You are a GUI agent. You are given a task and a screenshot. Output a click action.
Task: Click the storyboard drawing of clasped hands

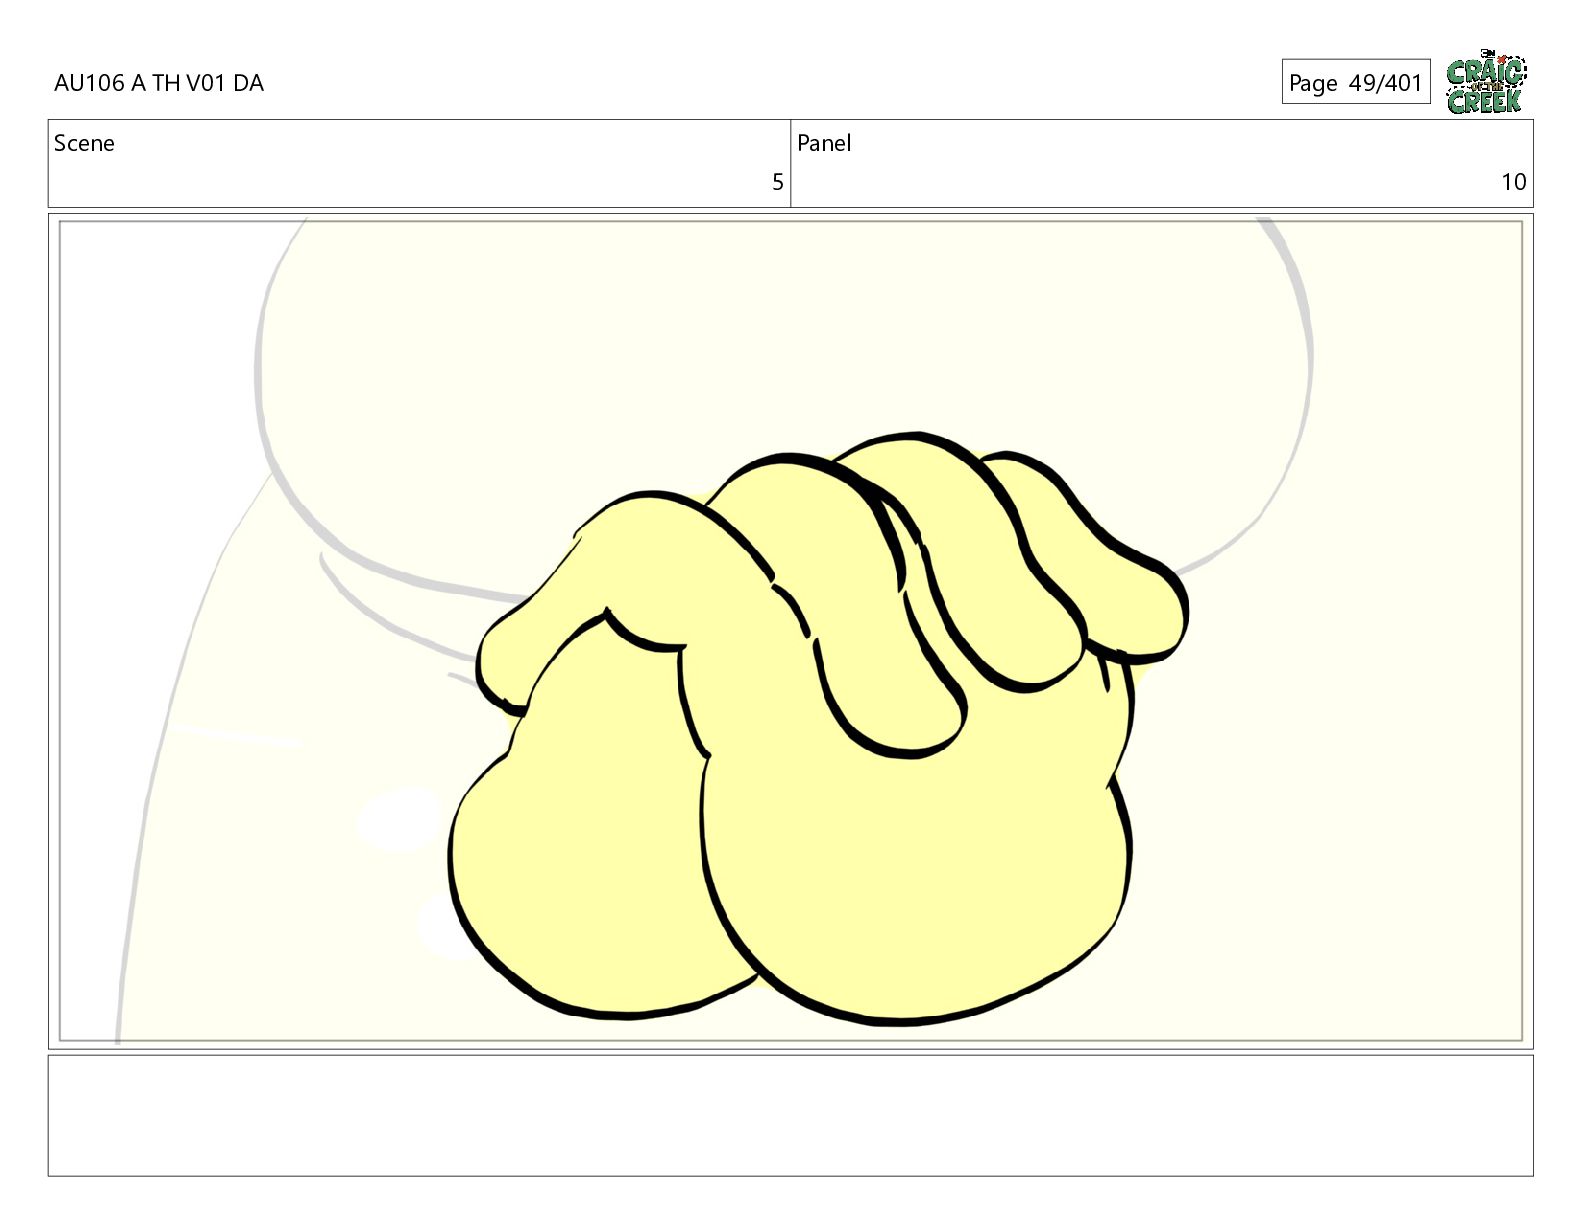point(818,727)
